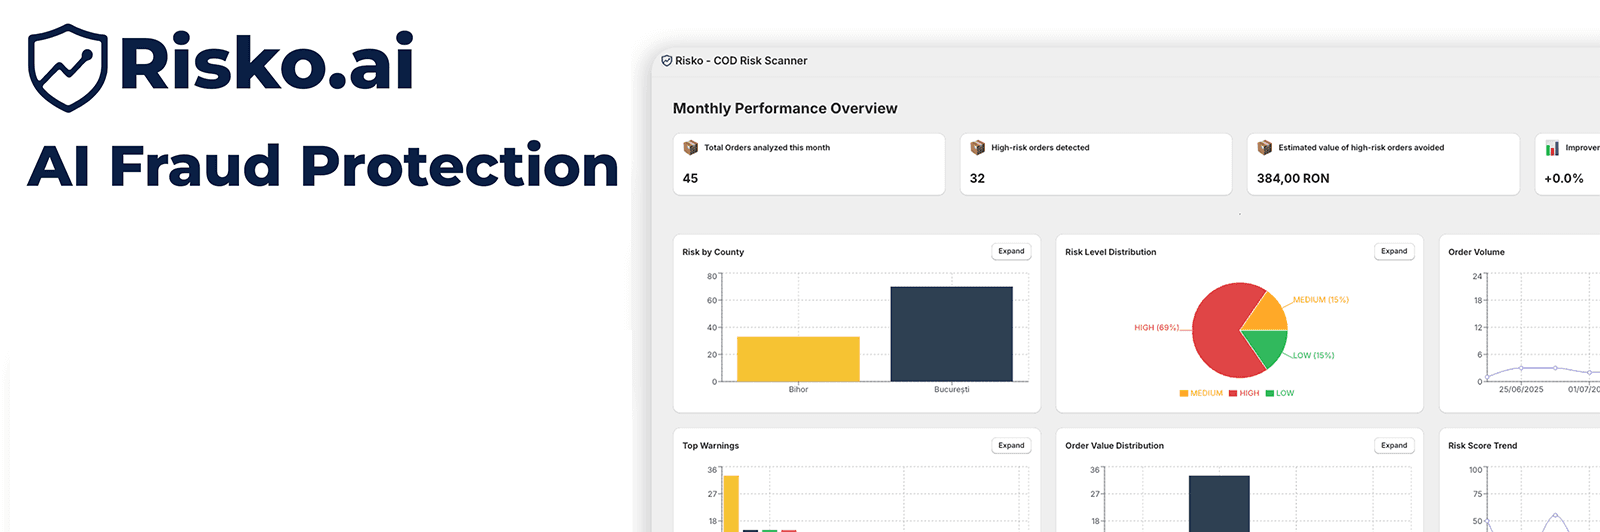The height and width of the screenshot is (532, 1600).
Task: Click the Risko.ai shield logo
Action: tap(67, 67)
